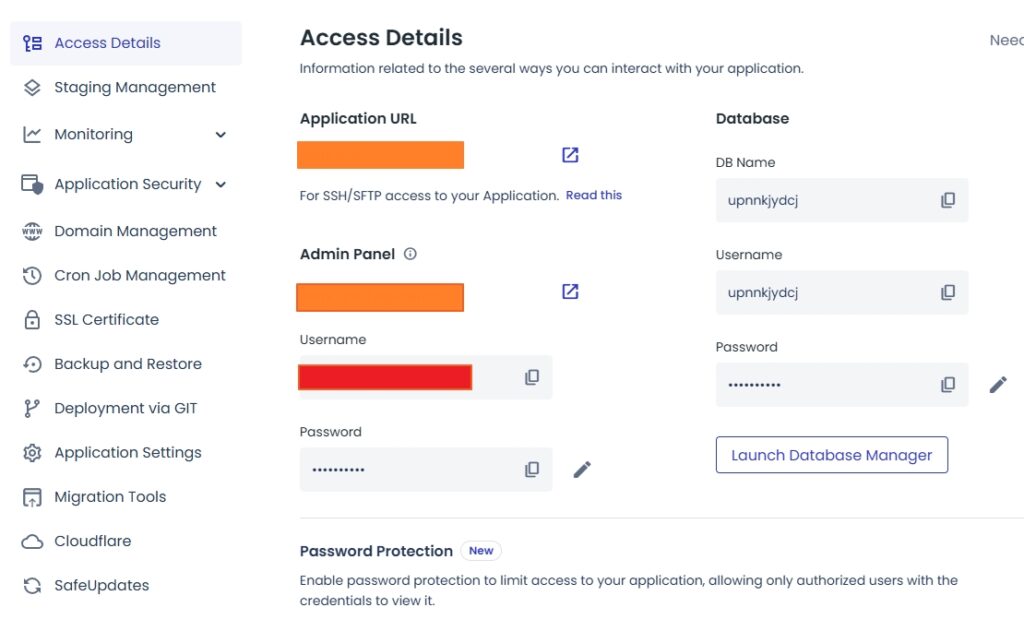Copy the DB Name value
1024x631 pixels.
948,200
